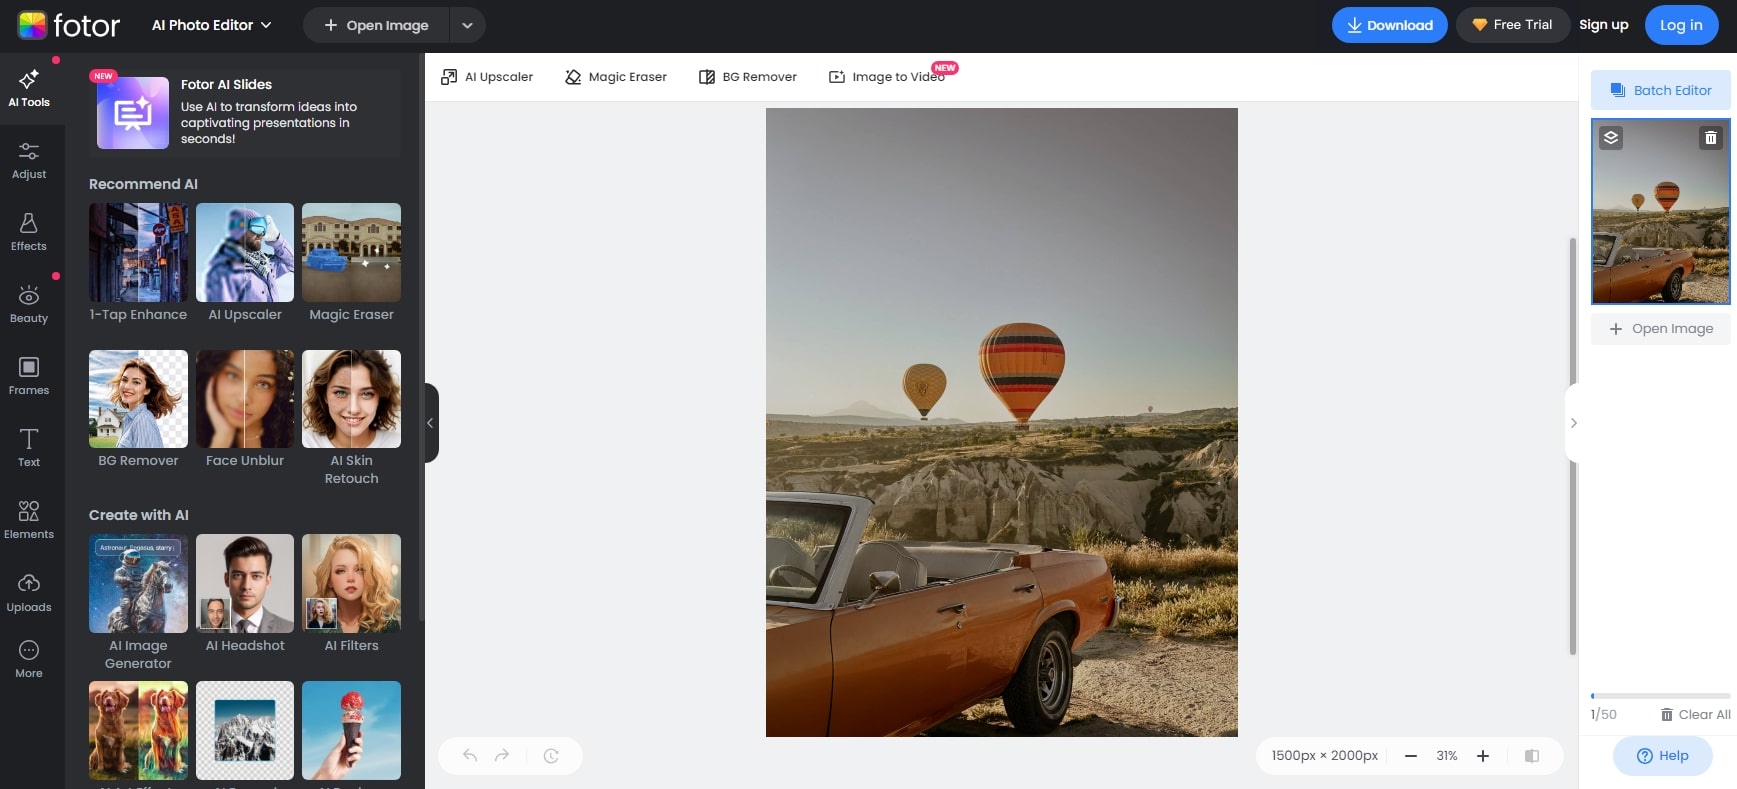This screenshot has height=789, width=1737.
Task: Click Open Image in the right panel
Action: (x=1660, y=329)
